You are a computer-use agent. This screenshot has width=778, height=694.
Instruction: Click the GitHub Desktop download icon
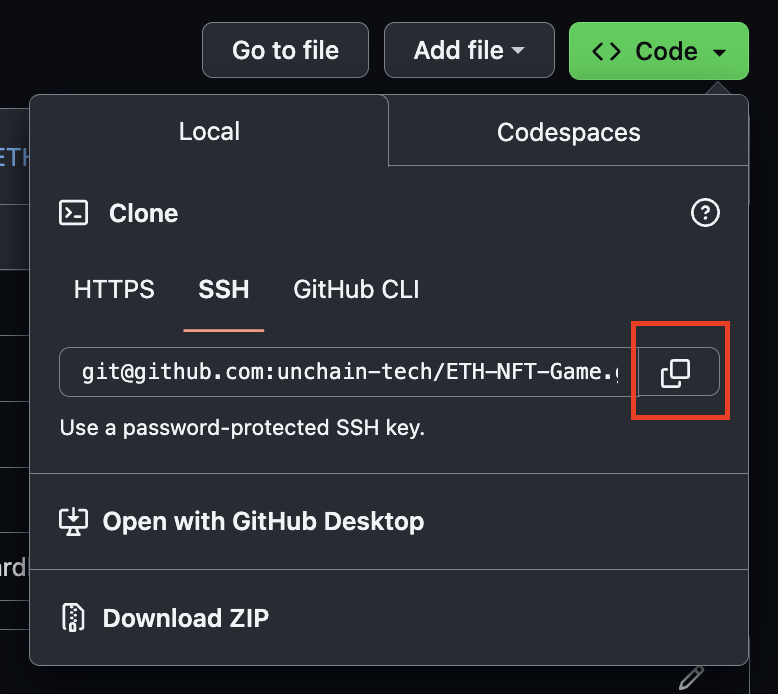(x=73, y=521)
